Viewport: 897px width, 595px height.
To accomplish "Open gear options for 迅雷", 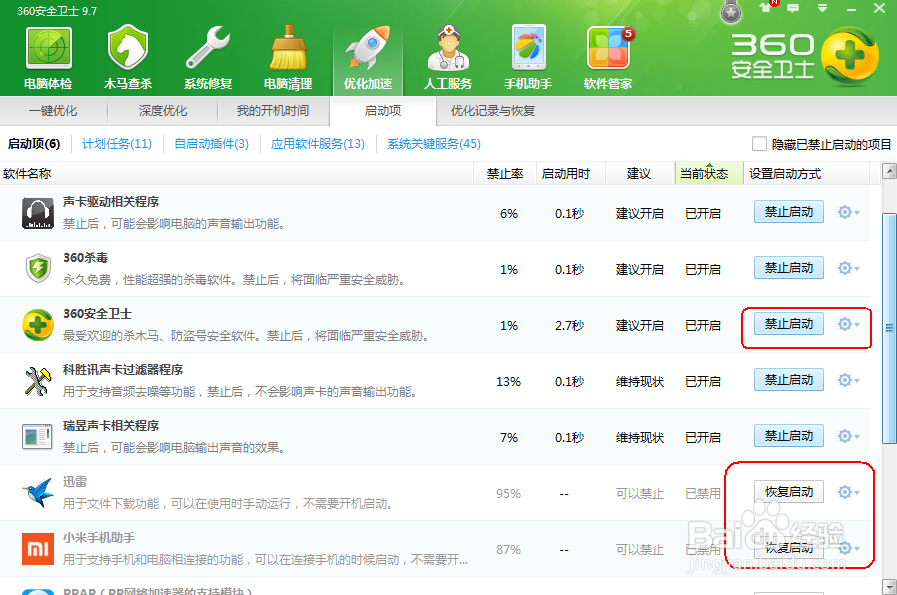I will (x=848, y=492).
